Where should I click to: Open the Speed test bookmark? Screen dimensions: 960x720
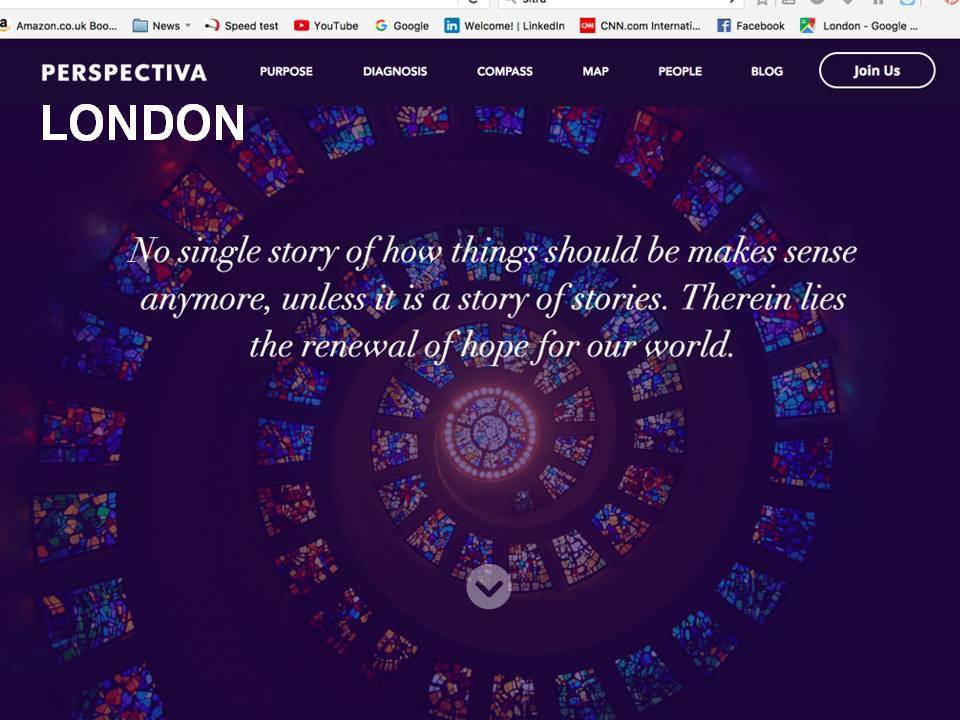tap(242, 26)
